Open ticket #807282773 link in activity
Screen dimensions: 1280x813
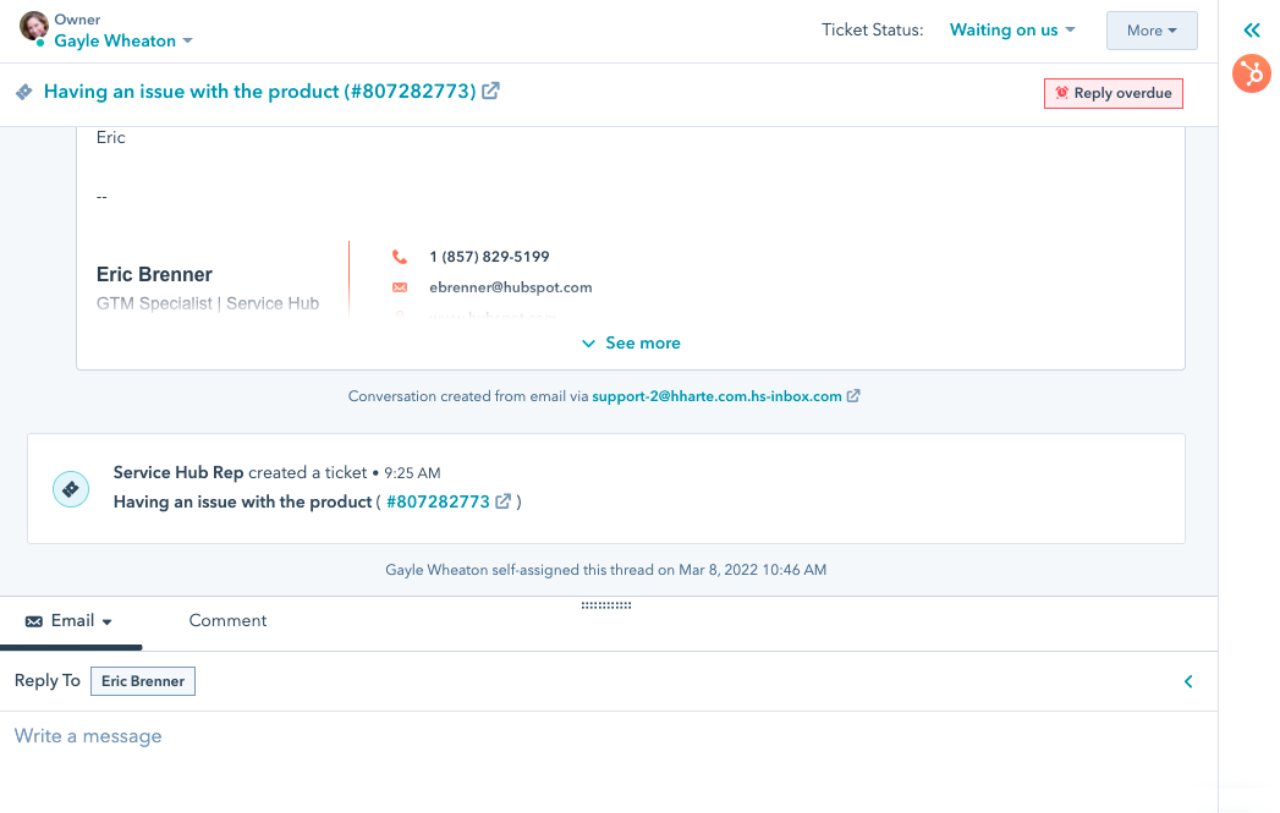click(438, 501)
